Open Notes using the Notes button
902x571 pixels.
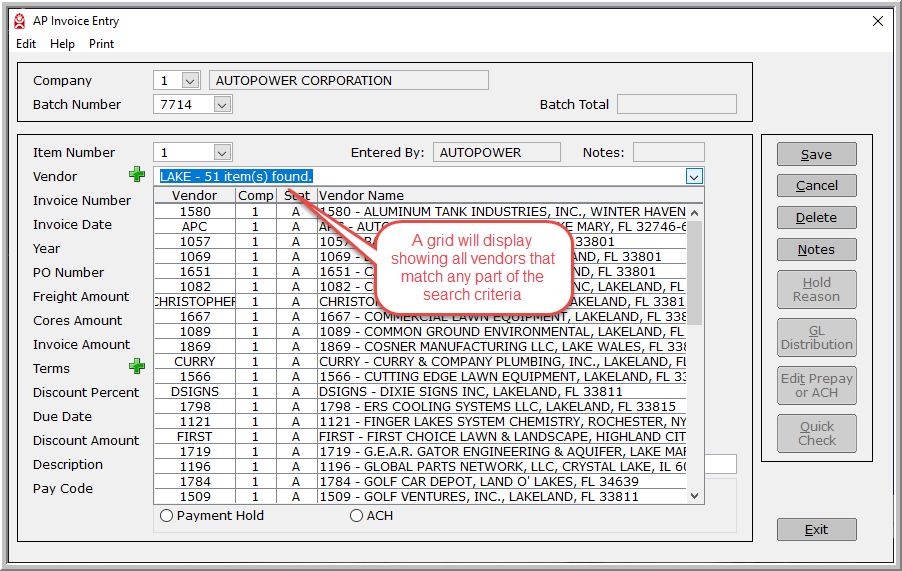(x=816, y=250)
